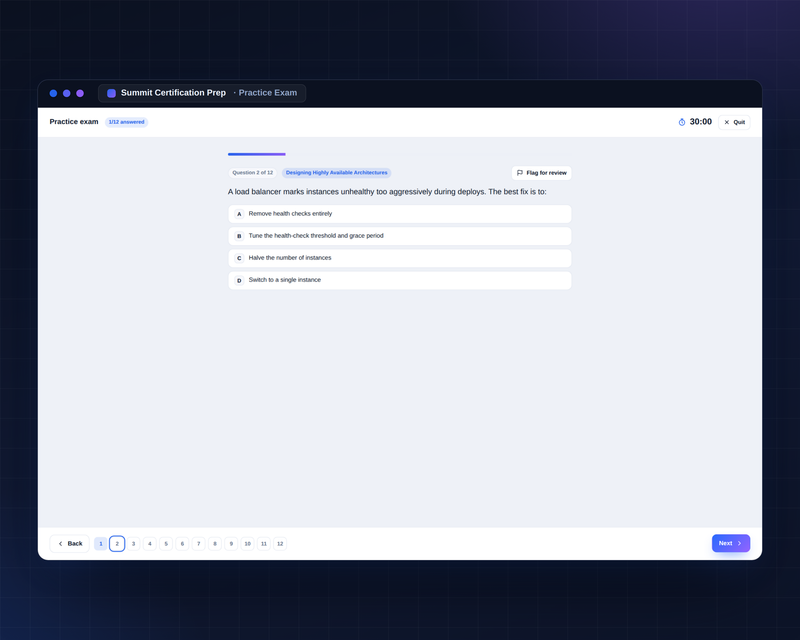Click the Designing Highly Available Architectures tag
The image size is (800, 640).
(337, 173)
